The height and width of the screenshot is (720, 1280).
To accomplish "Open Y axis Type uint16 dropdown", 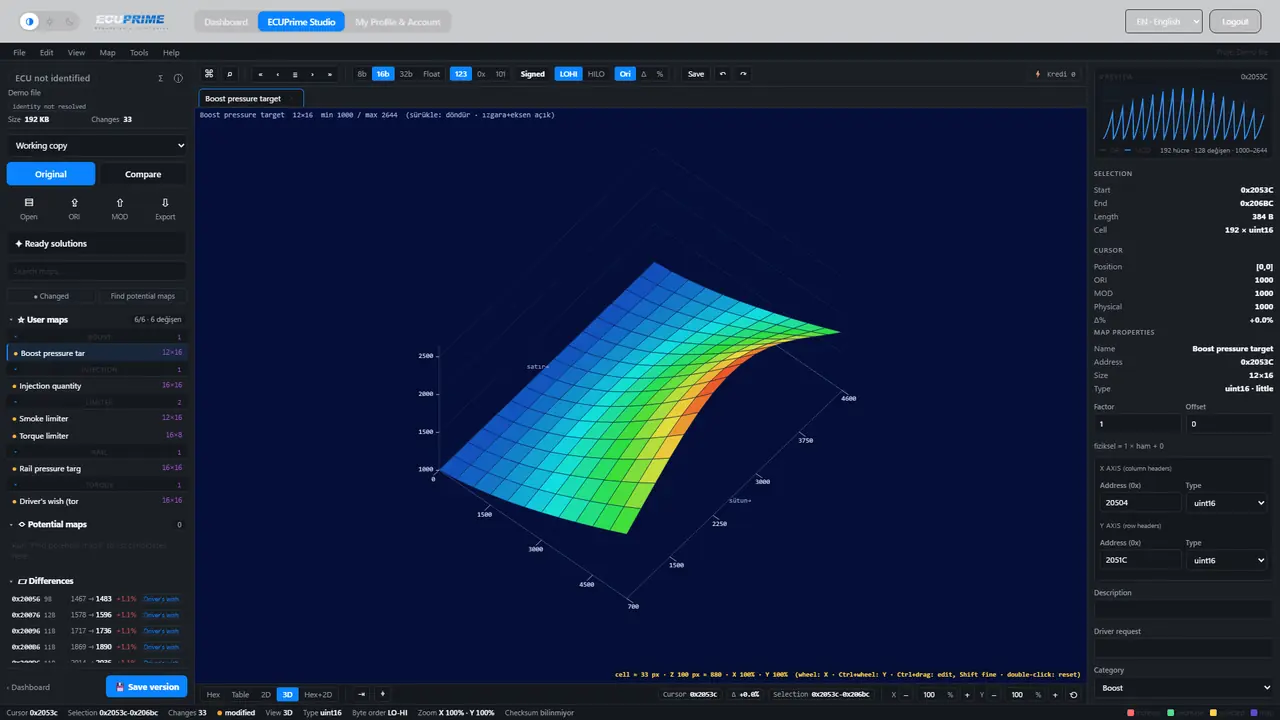I will [1227, 560].
